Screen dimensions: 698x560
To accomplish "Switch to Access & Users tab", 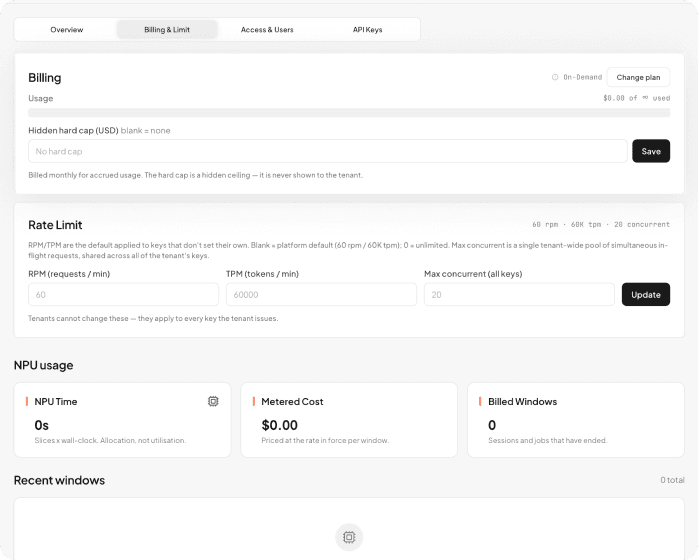I will click(x=267, y=29).
